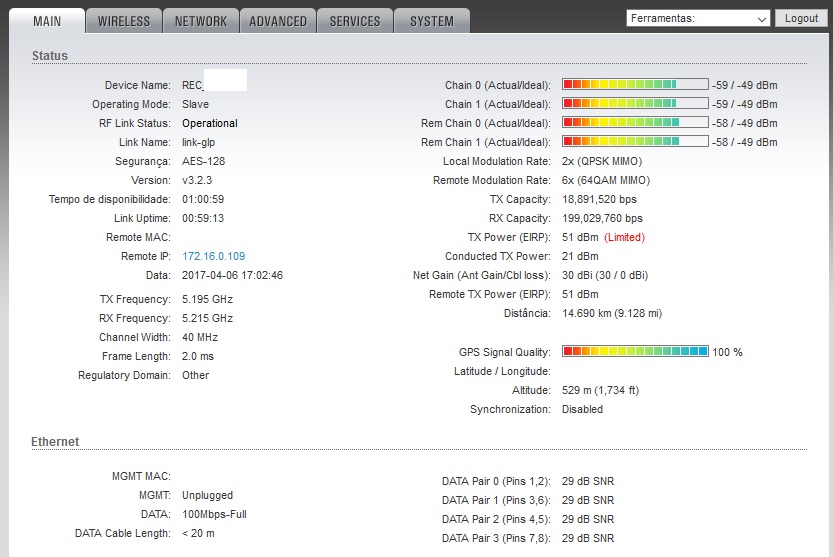Open the NETWORK tab

coord(200,21)
